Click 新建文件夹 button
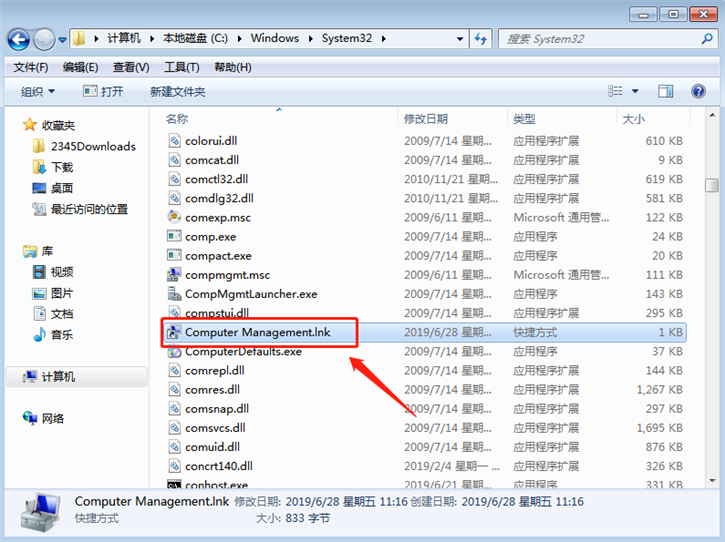 pyautogui.click(x=178, y=91)
